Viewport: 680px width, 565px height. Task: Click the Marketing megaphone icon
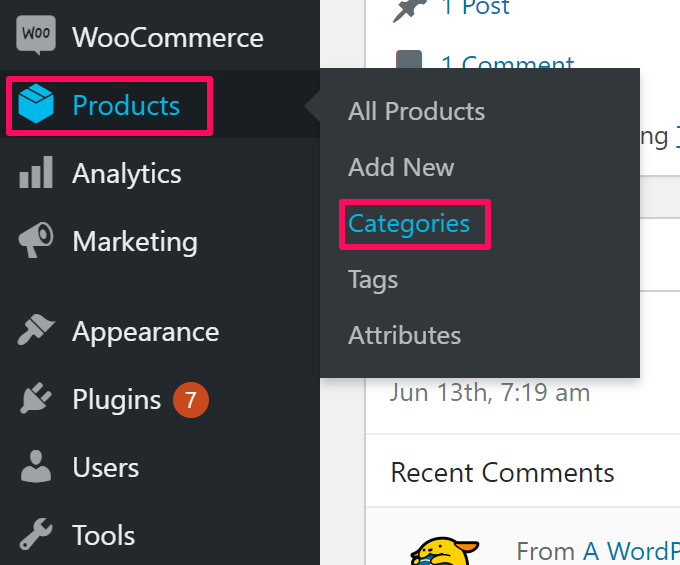click(x=36, y=241)
